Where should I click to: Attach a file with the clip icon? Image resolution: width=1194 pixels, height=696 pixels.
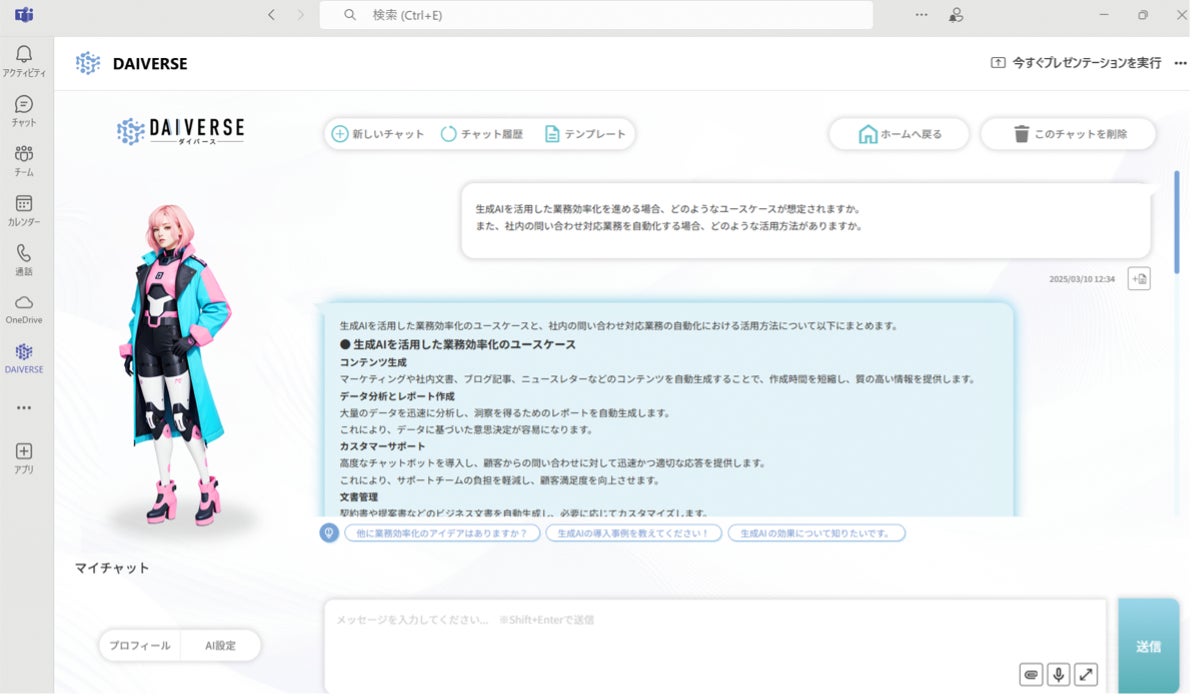click(1031, 675)
